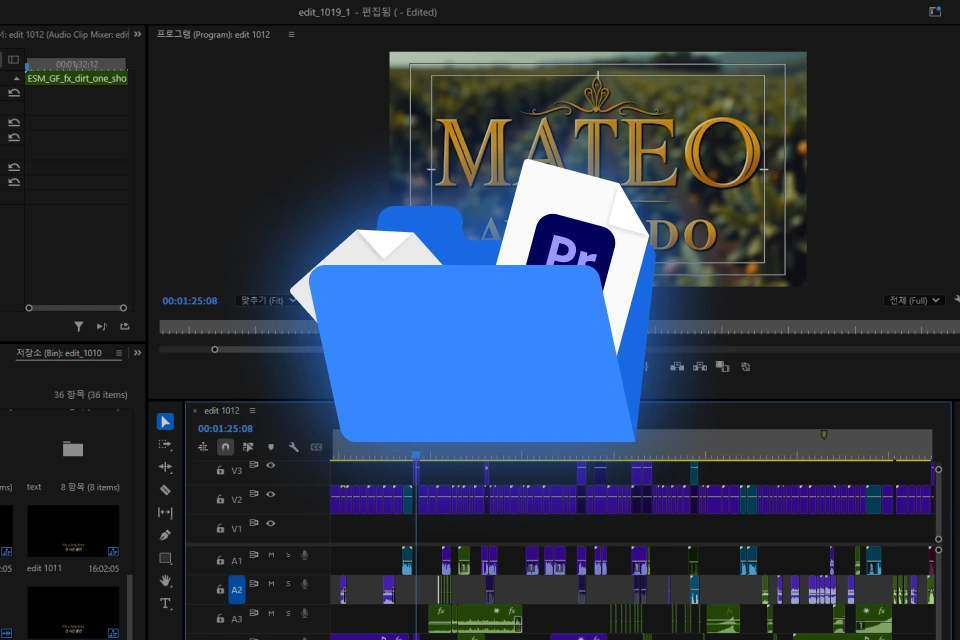The width and height of the screenshot is (960, 640).
Task: Select the Program: edit 1012 tab
Action: pos(213,34)
